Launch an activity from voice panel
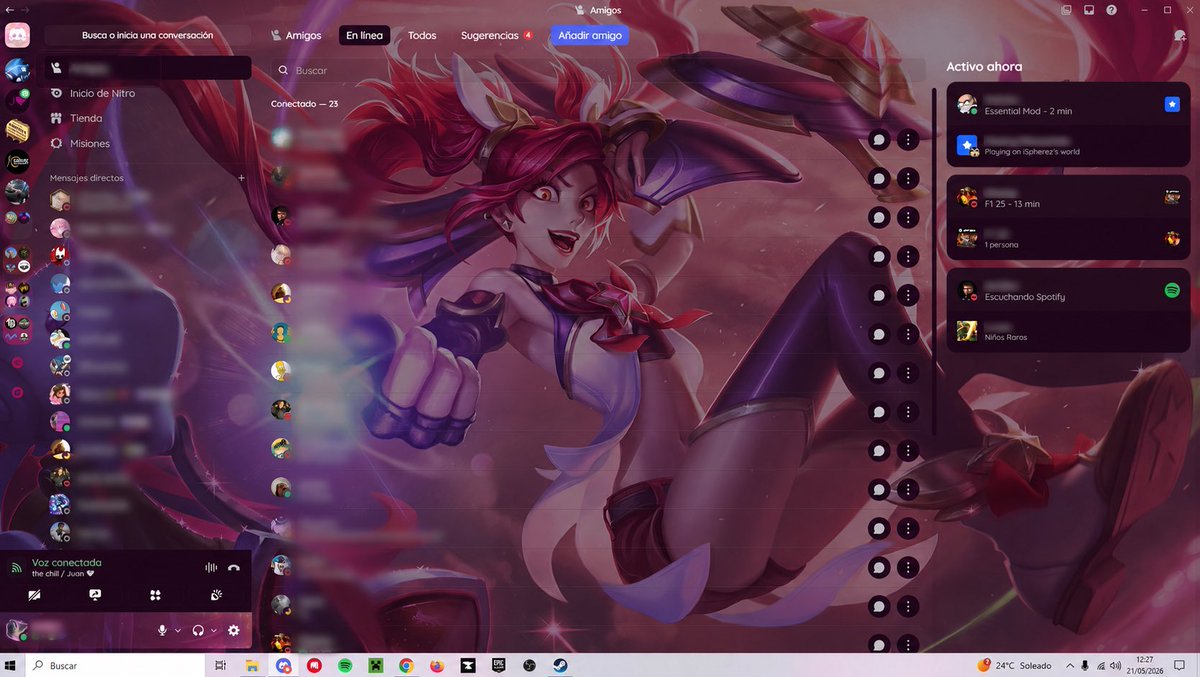The image size is (1200, 677). point(155,595)
